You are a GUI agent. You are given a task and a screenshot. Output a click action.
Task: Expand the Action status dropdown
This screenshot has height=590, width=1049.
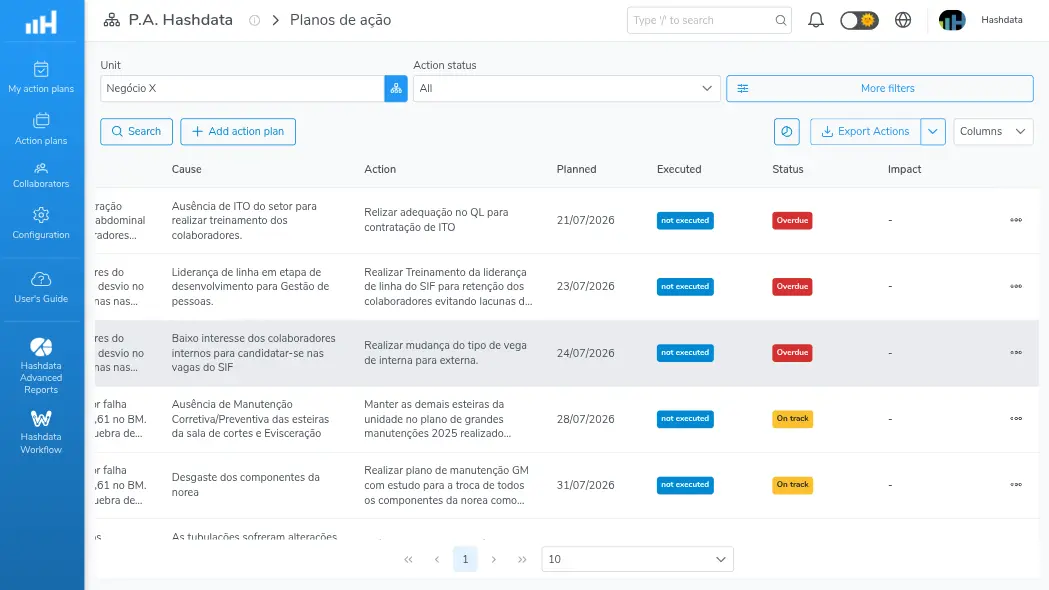click(x=567, y=88)
